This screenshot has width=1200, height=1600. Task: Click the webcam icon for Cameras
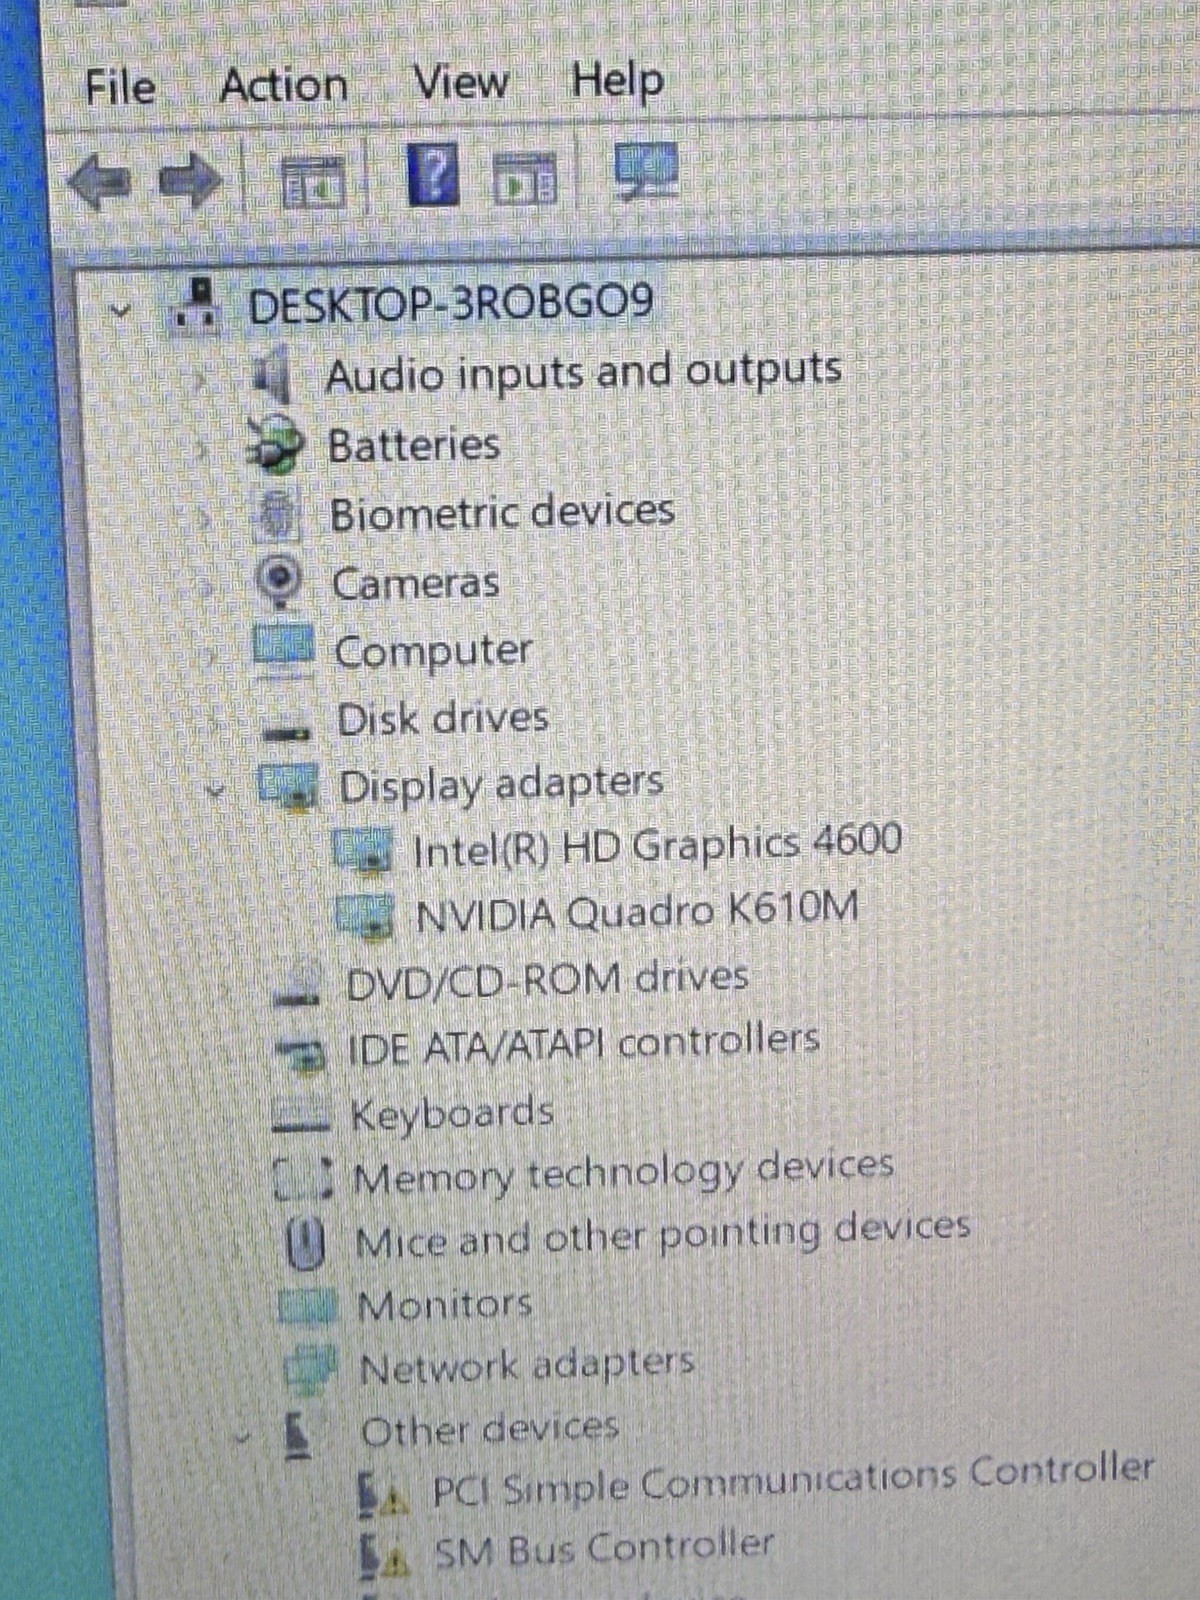(x=280, y=582)
